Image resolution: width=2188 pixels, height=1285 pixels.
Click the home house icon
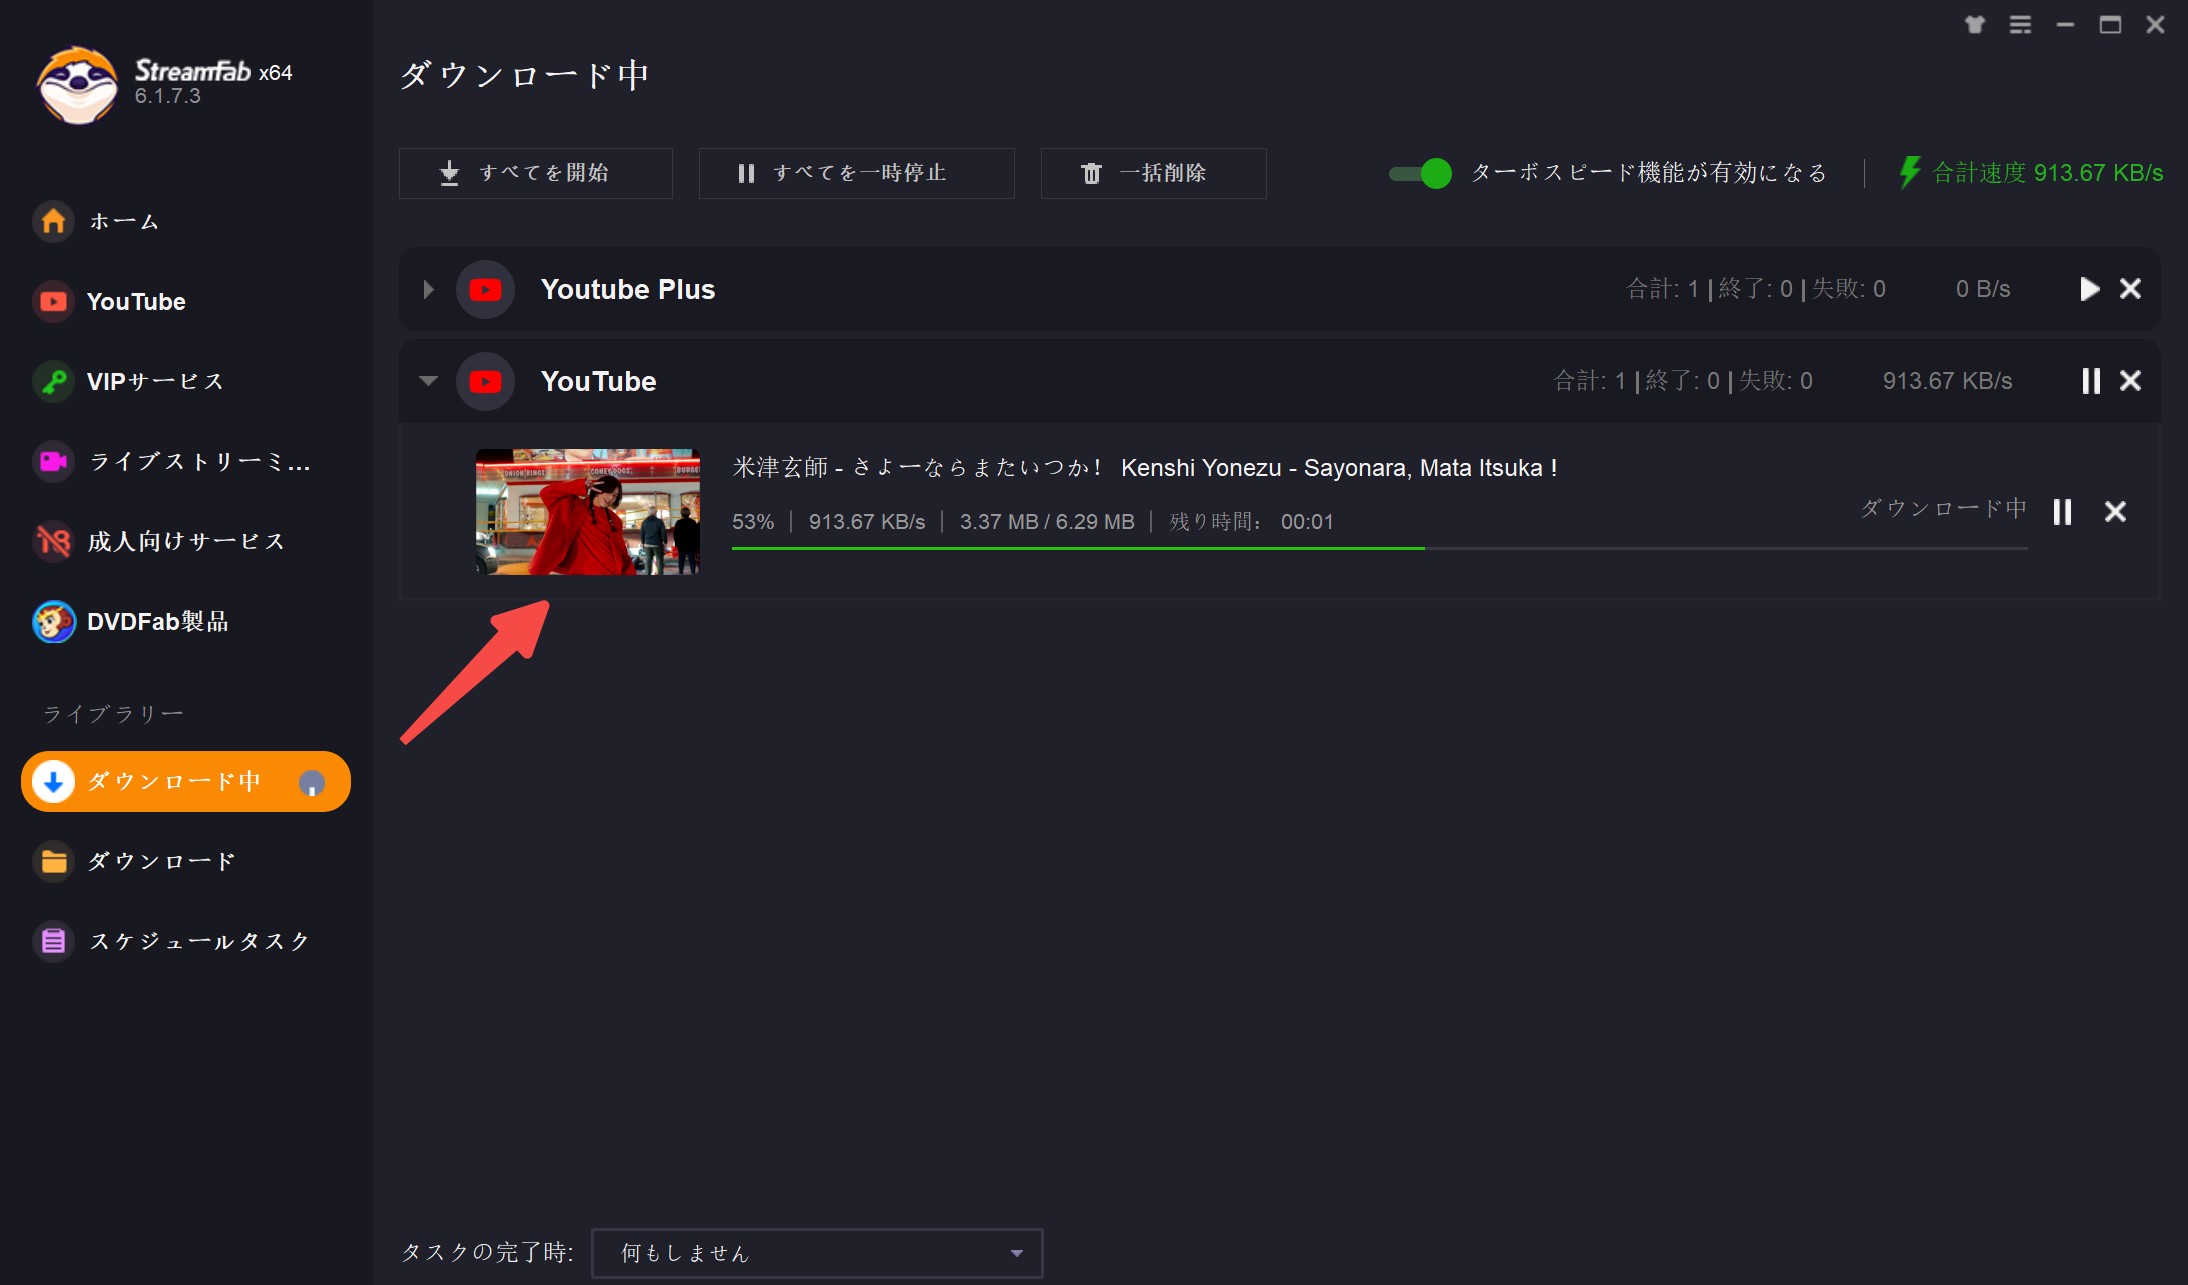[53, 221]
